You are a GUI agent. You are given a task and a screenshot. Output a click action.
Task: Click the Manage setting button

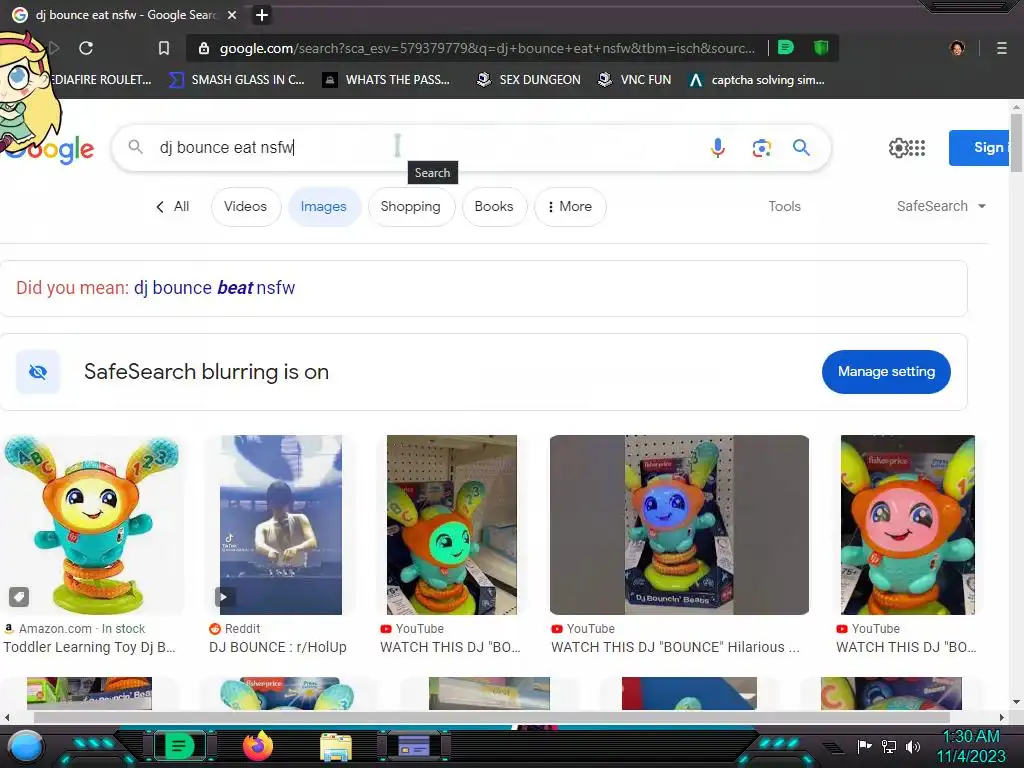point(886,372)
